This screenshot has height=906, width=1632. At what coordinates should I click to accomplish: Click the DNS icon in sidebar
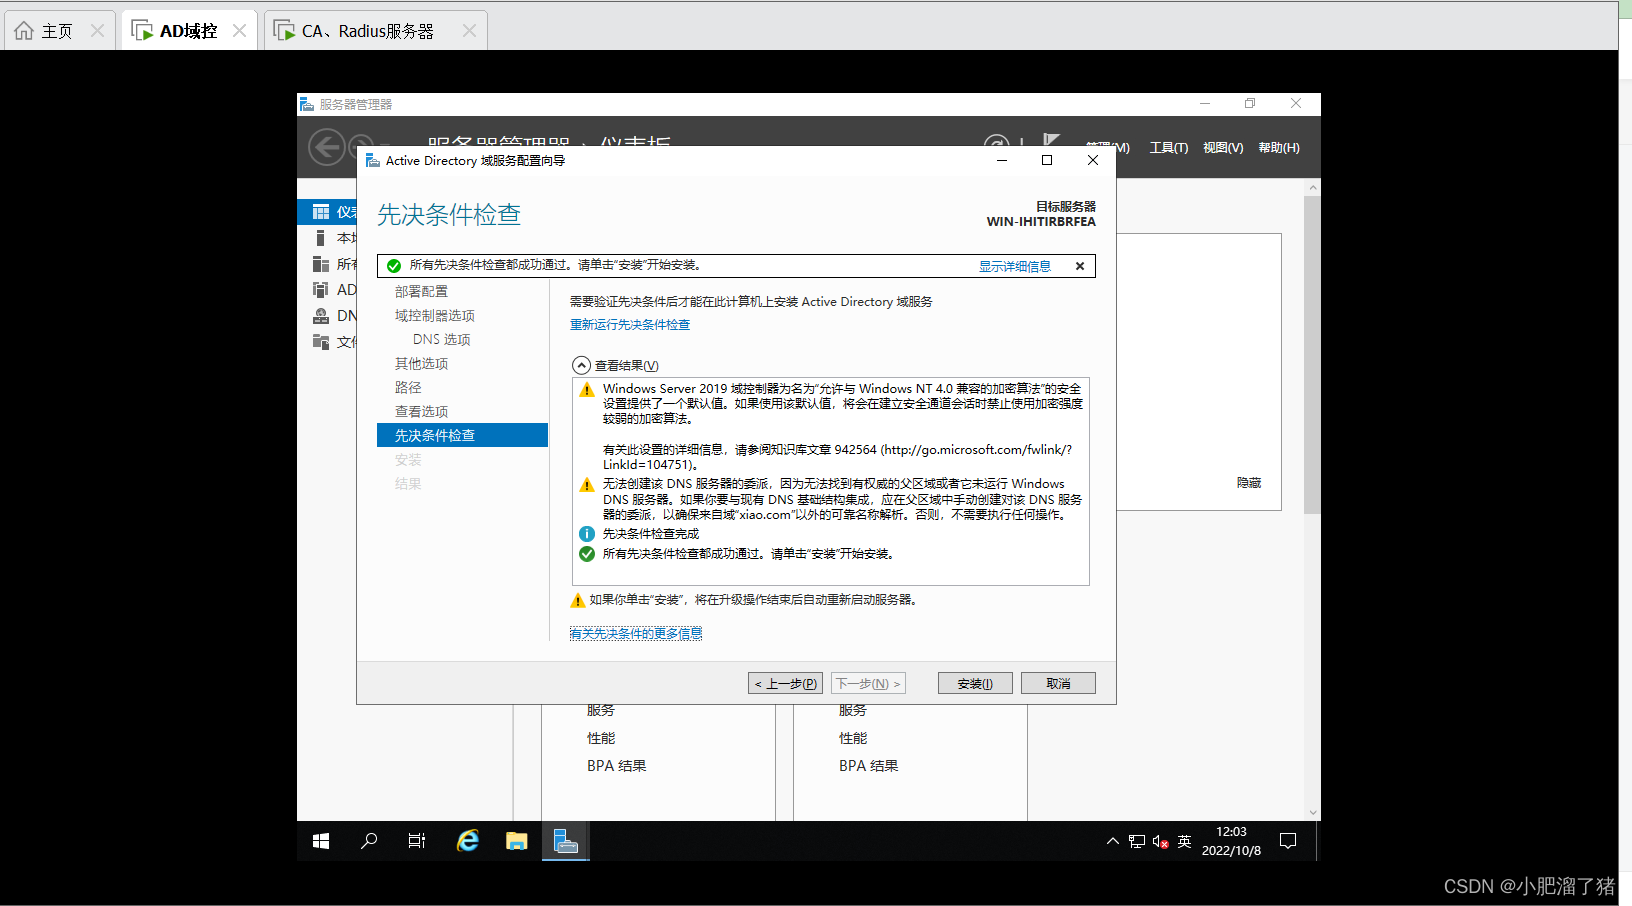click(x=321, y=316)
